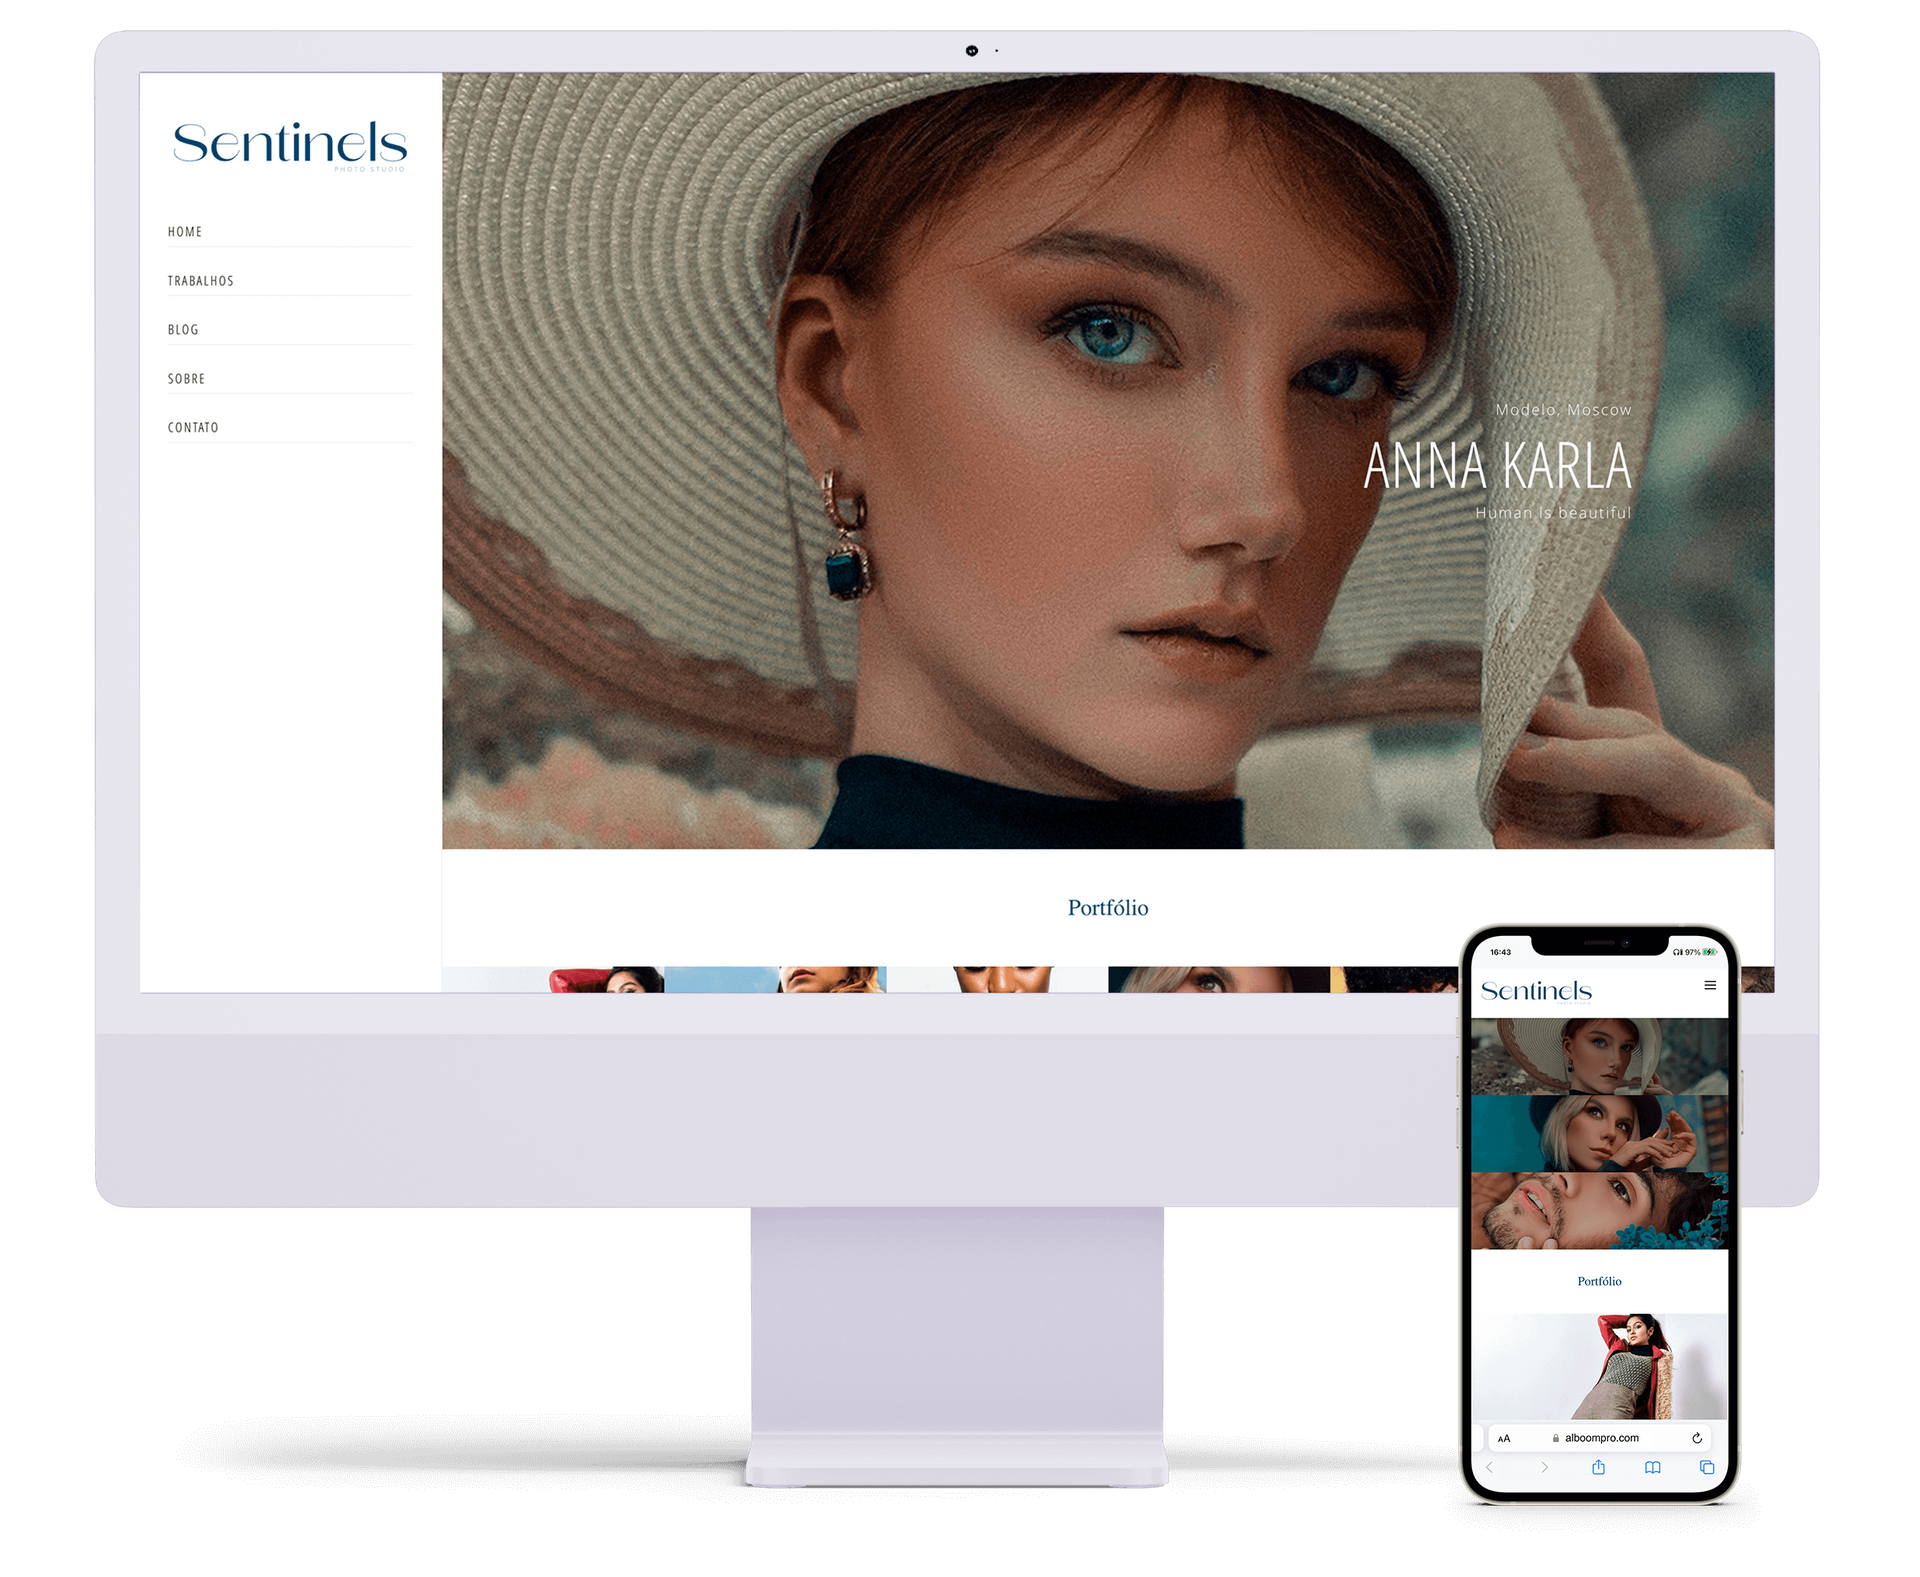Tap the Safari share icon
Screen dimensions: 1920x1577
pos(1598,1467)
